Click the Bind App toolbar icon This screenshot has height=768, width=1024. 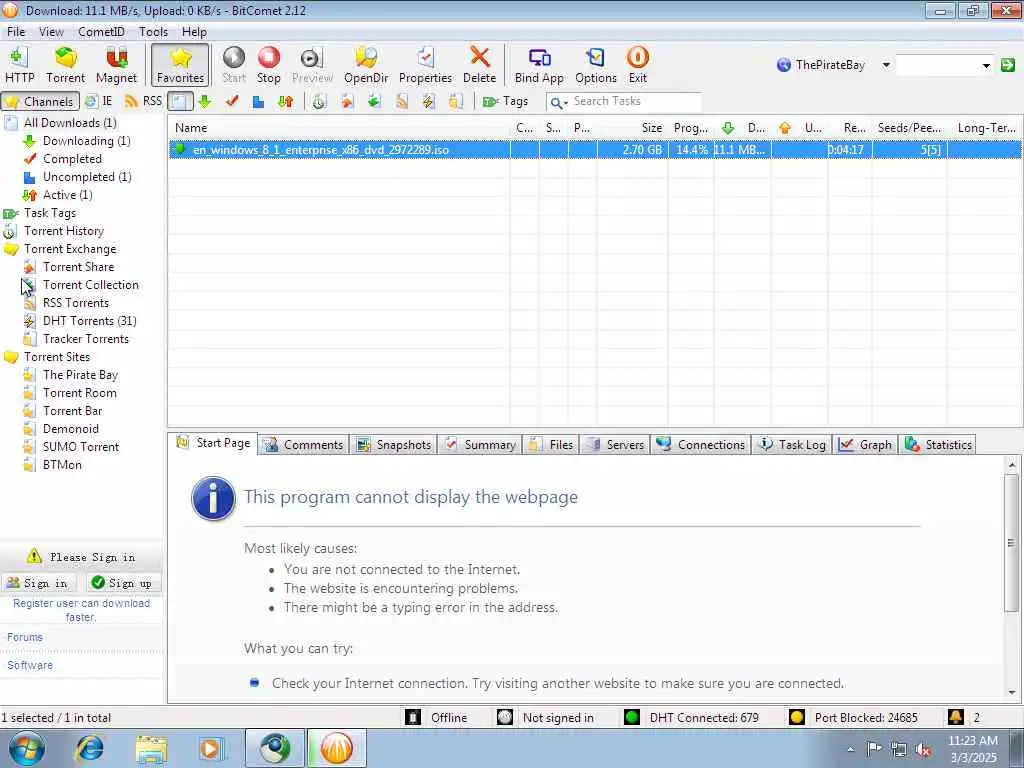point(539,65)
